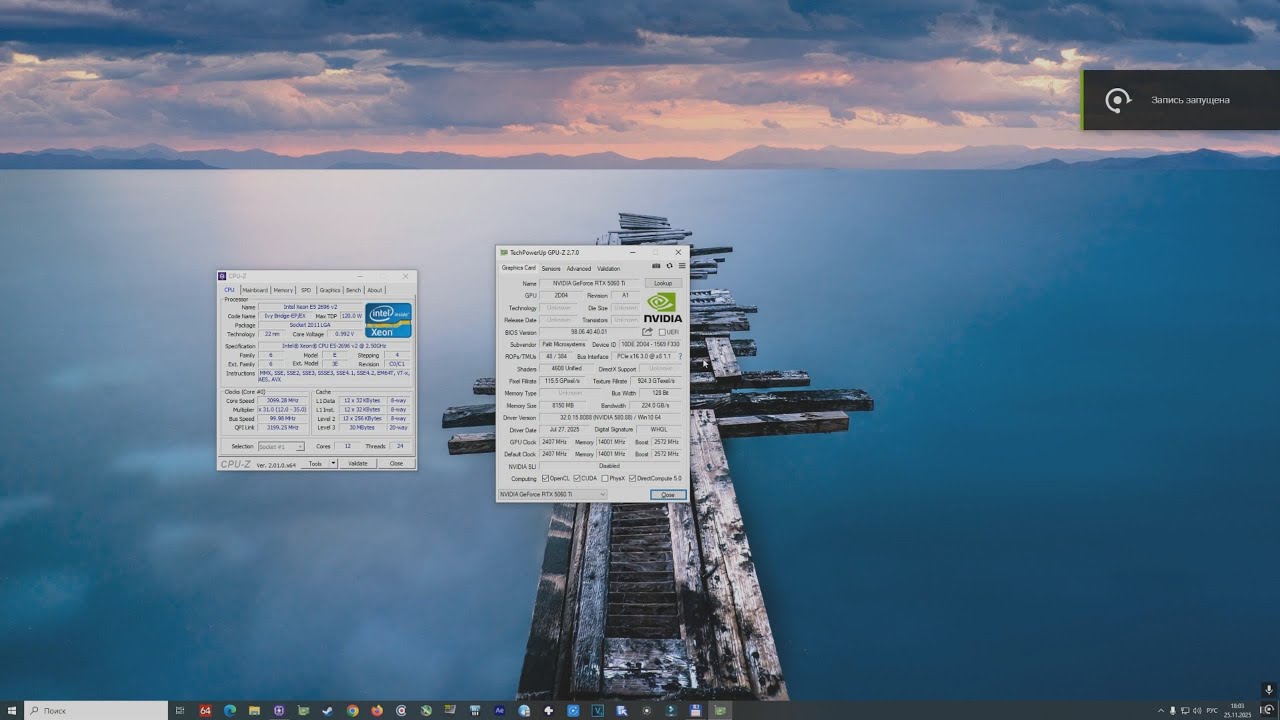Image resolution: width=1280 pixels, height=720 pixels.
Task: Click the GPU-Z screenshot camera icon
Action: pos(656,266)
